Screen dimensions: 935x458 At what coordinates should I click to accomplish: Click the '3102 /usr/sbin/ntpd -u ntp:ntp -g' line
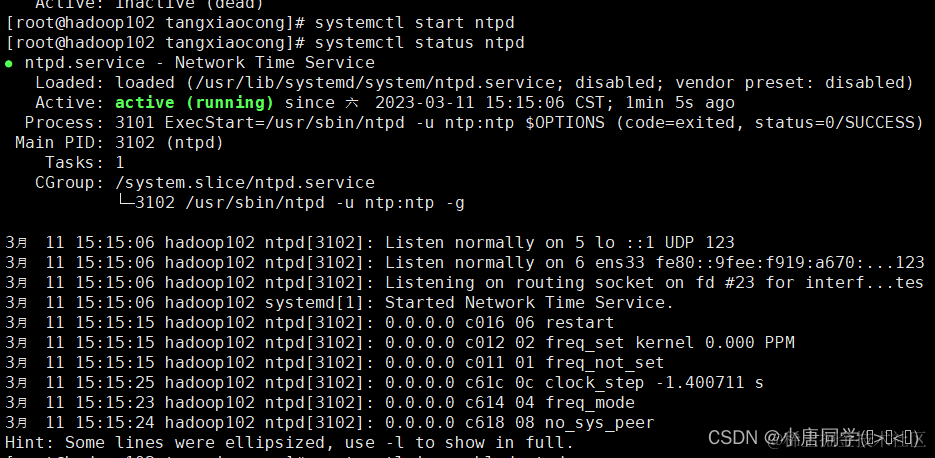(290, 203)
